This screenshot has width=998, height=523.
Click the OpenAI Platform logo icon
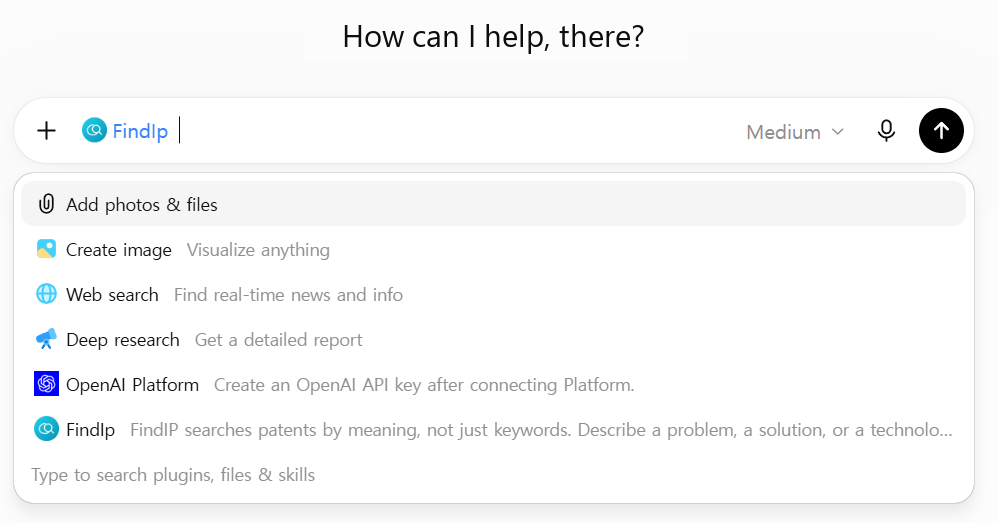click(46, 384)
